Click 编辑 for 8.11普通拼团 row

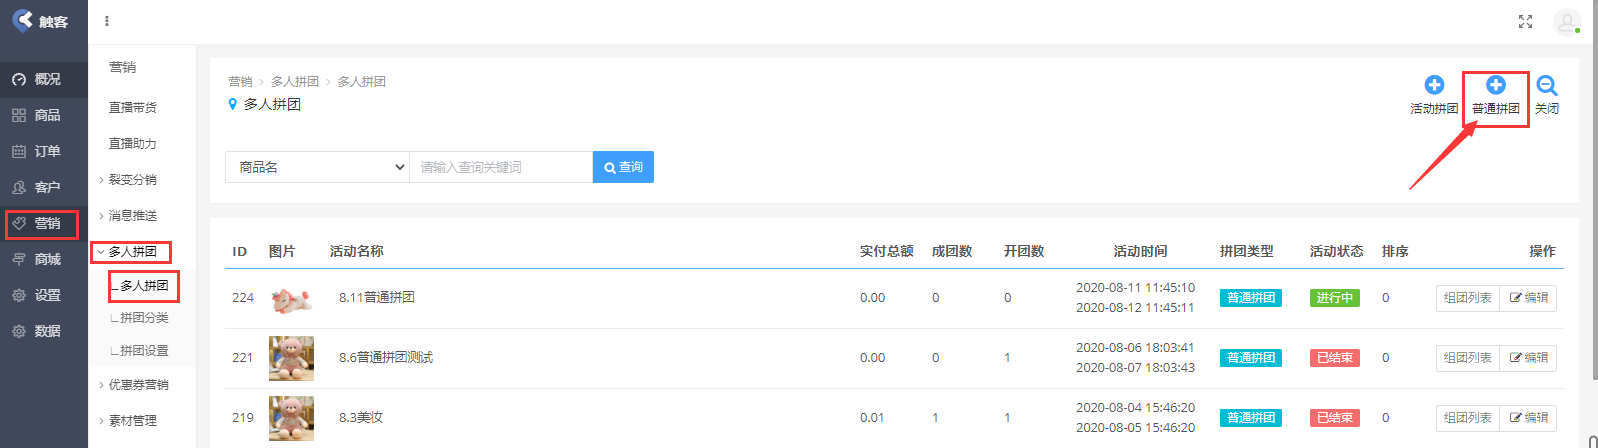(1528, 298)
